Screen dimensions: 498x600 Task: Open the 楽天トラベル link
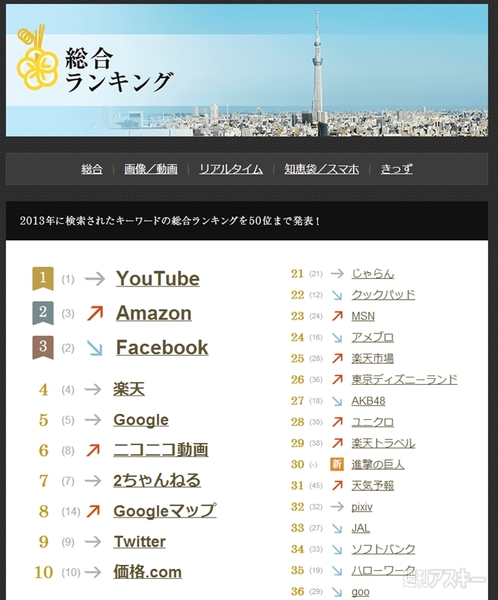pos(383,443)
